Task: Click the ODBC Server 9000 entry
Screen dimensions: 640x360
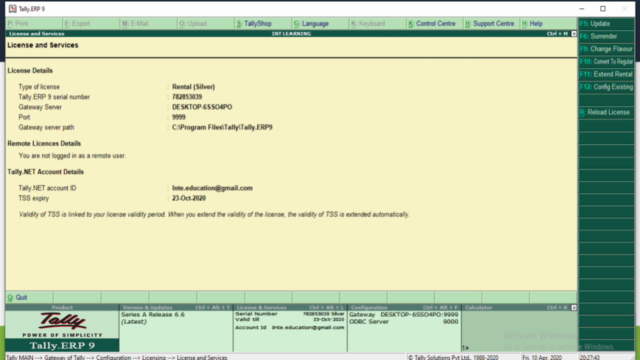Action: (404, 322)
